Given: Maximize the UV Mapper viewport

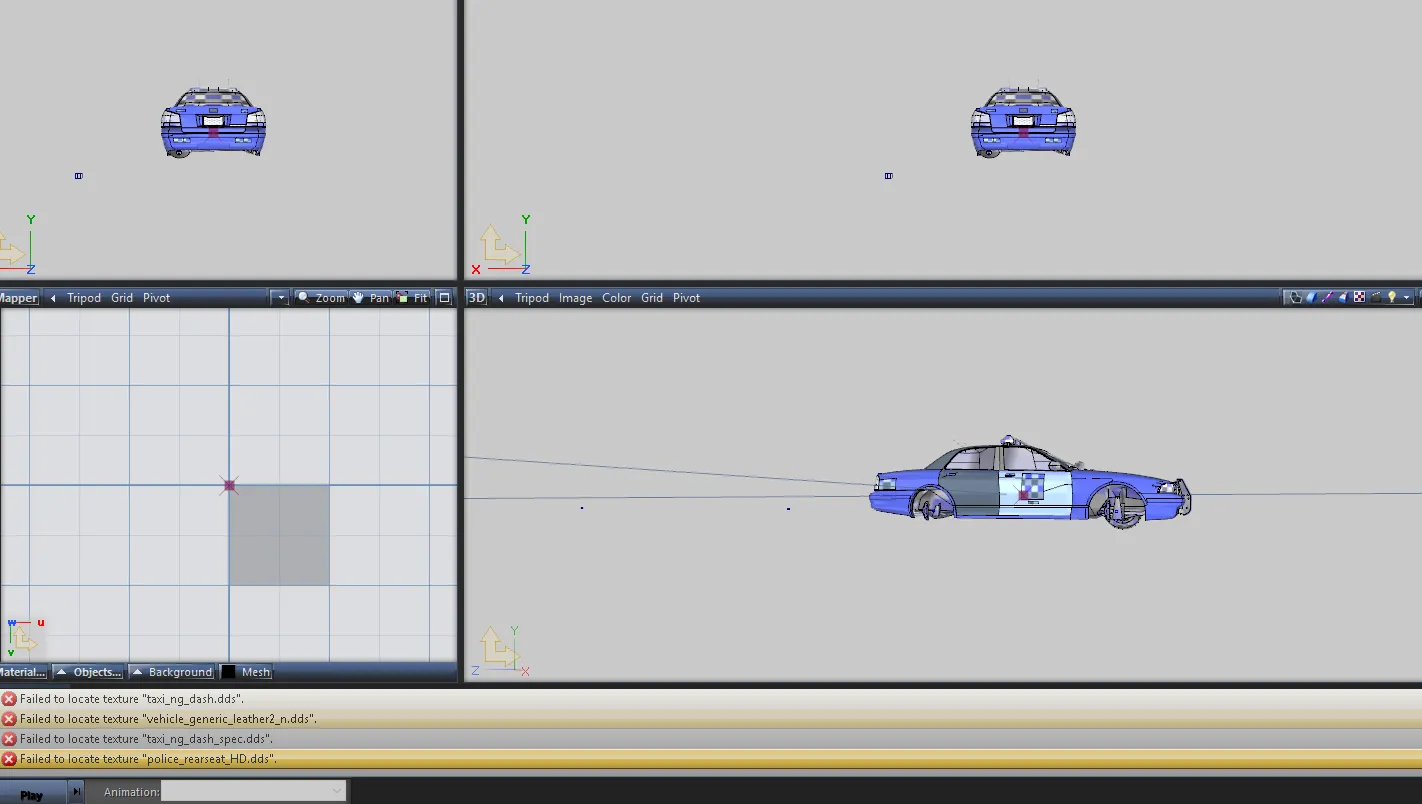Looking at the screenshot, I should [445, 298].
